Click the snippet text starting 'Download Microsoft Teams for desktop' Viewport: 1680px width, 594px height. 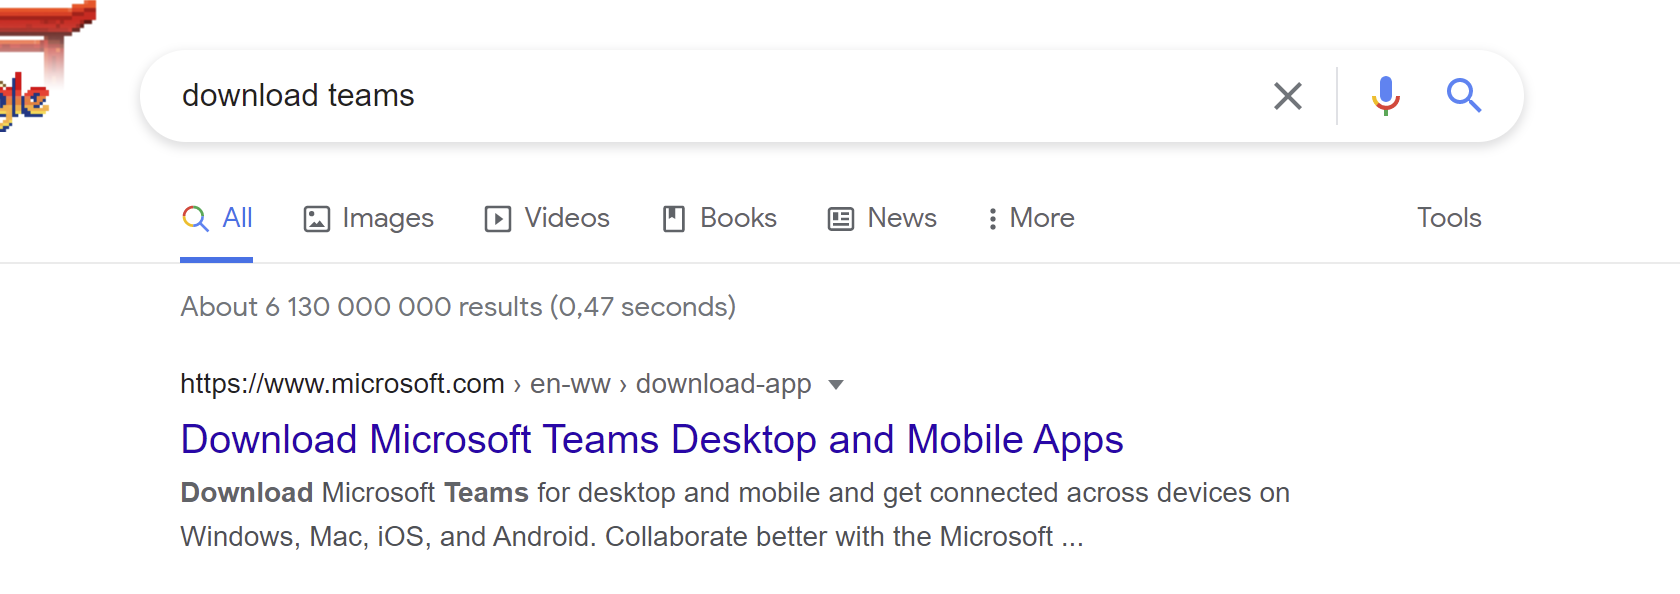point(735,515)
